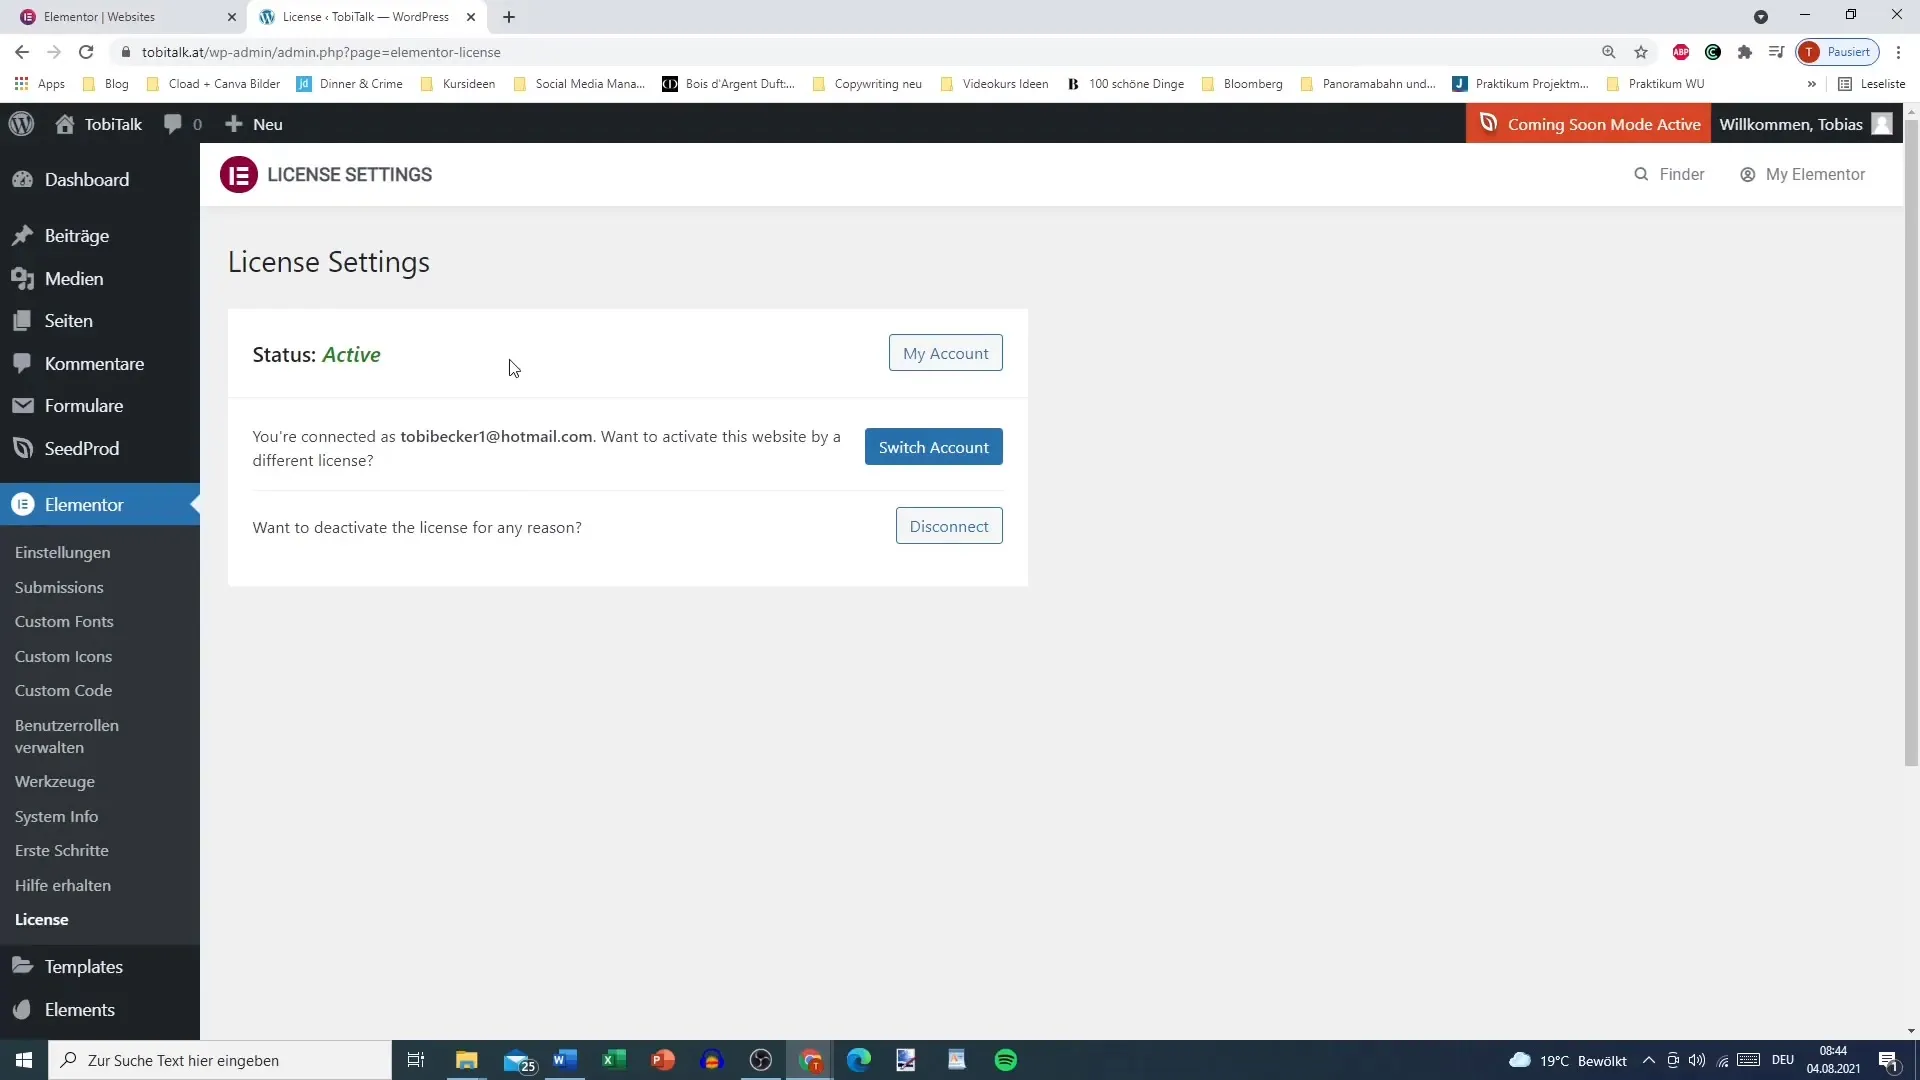Open Einstellungen under Elementor menu
The height and width of the screenshot is (1080, 1920).
click(62, 551)
